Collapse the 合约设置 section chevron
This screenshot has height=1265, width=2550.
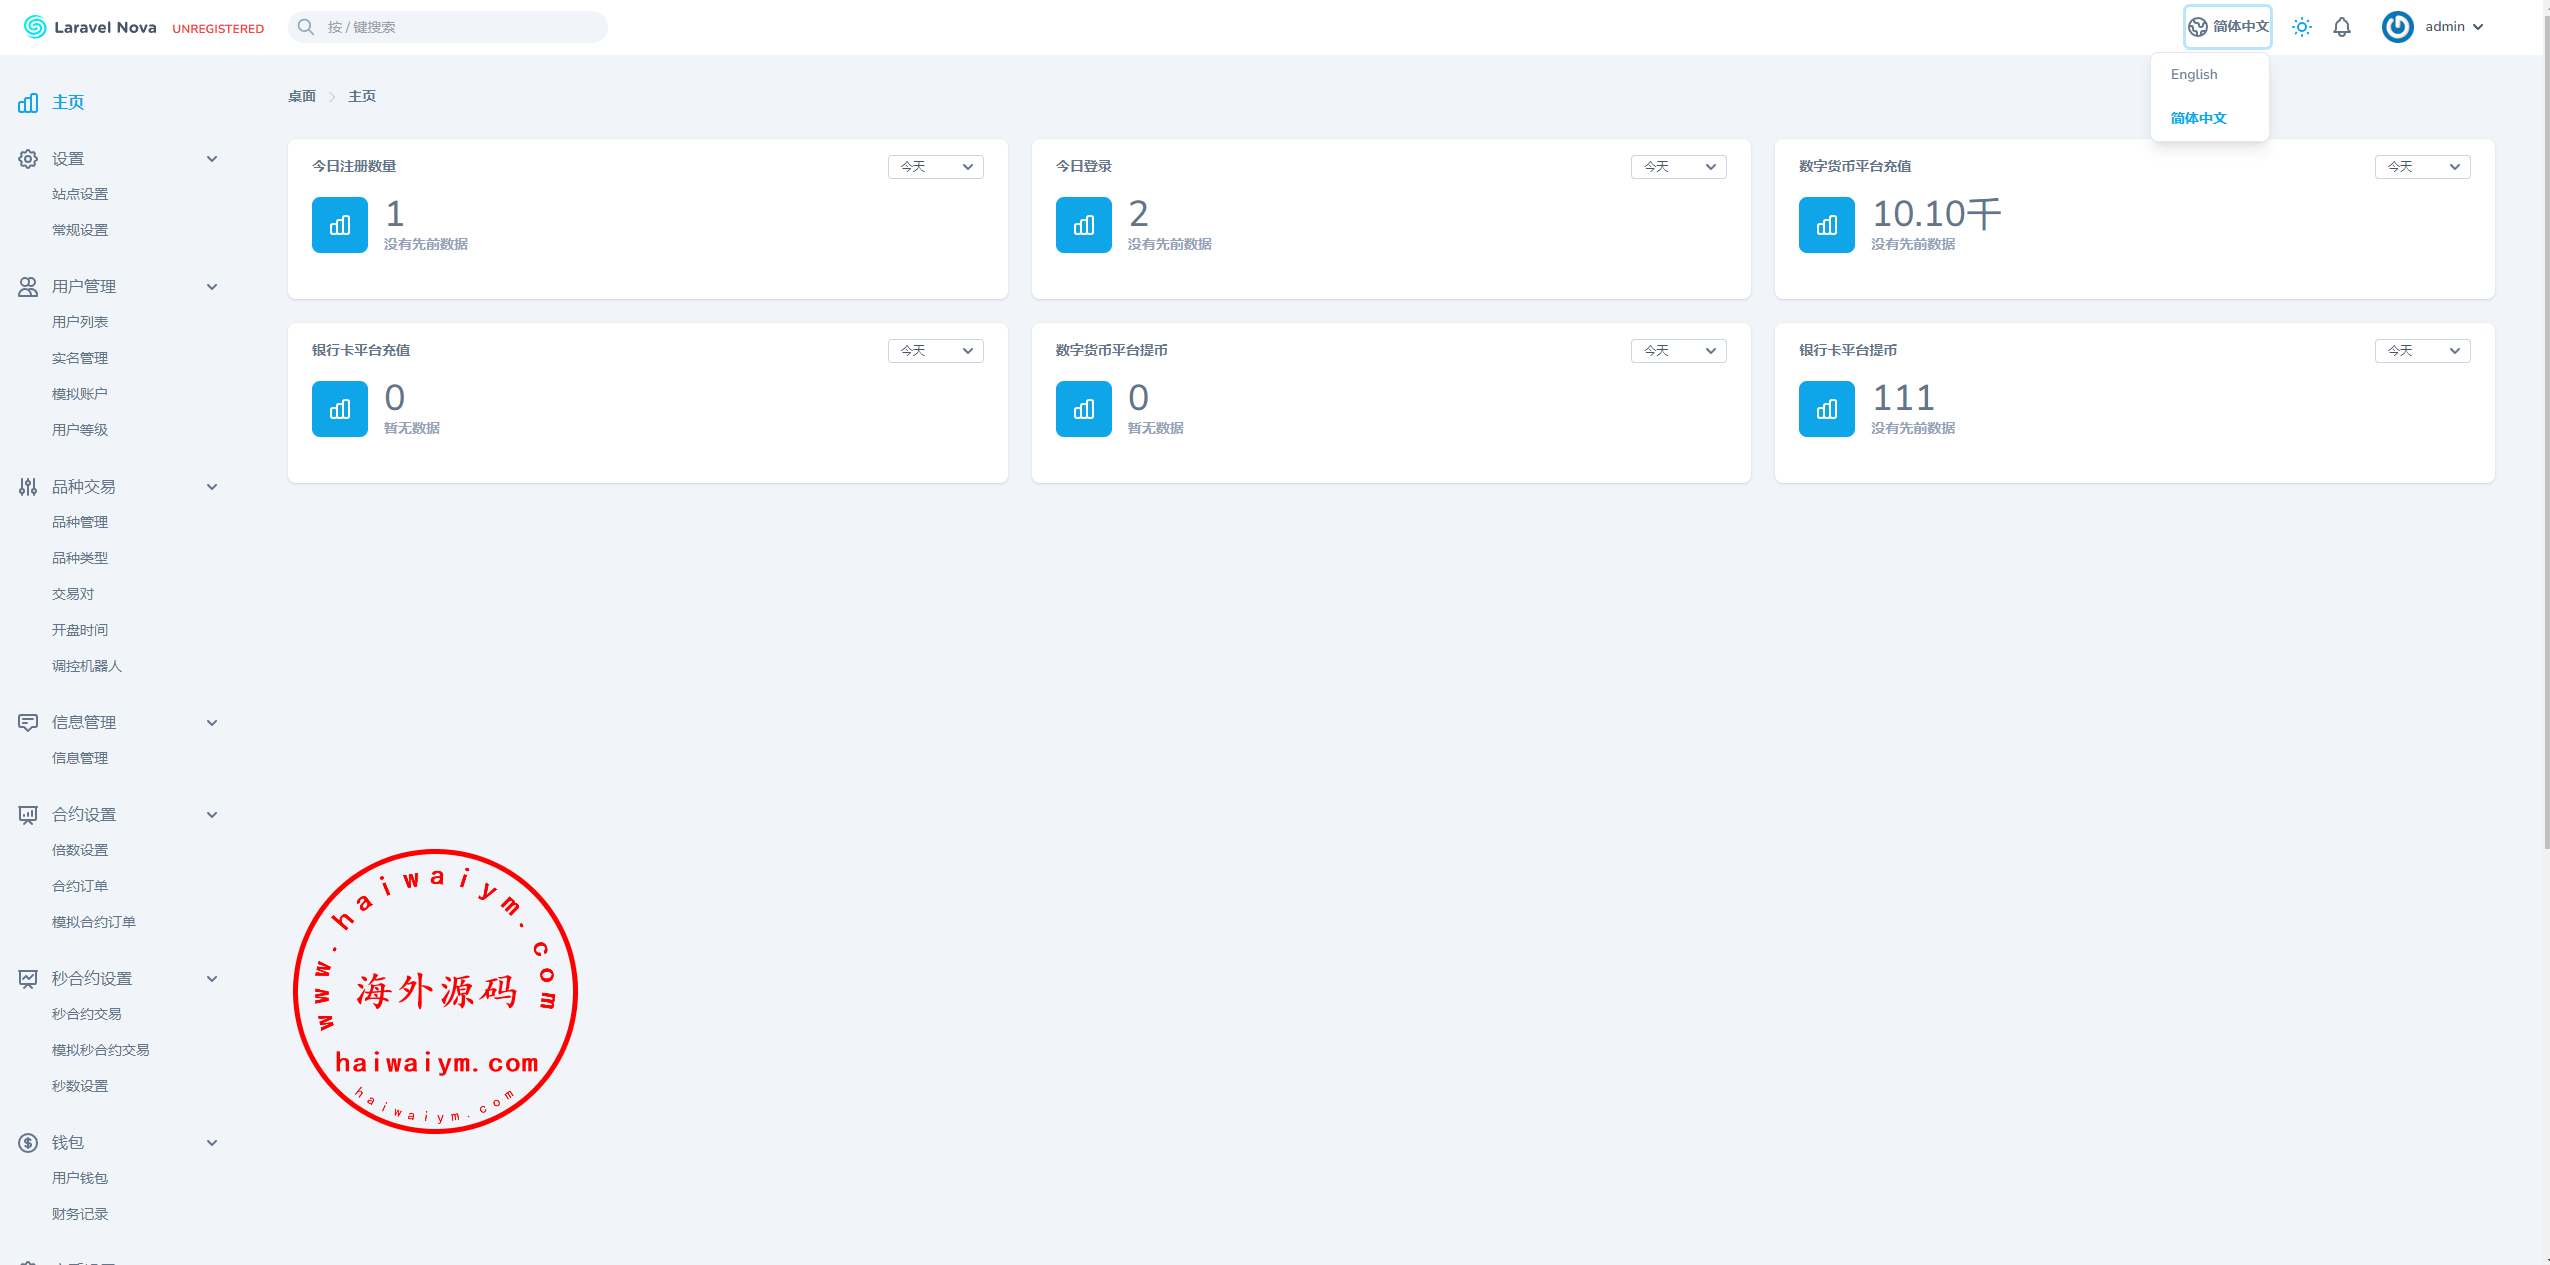pos(212,815)
